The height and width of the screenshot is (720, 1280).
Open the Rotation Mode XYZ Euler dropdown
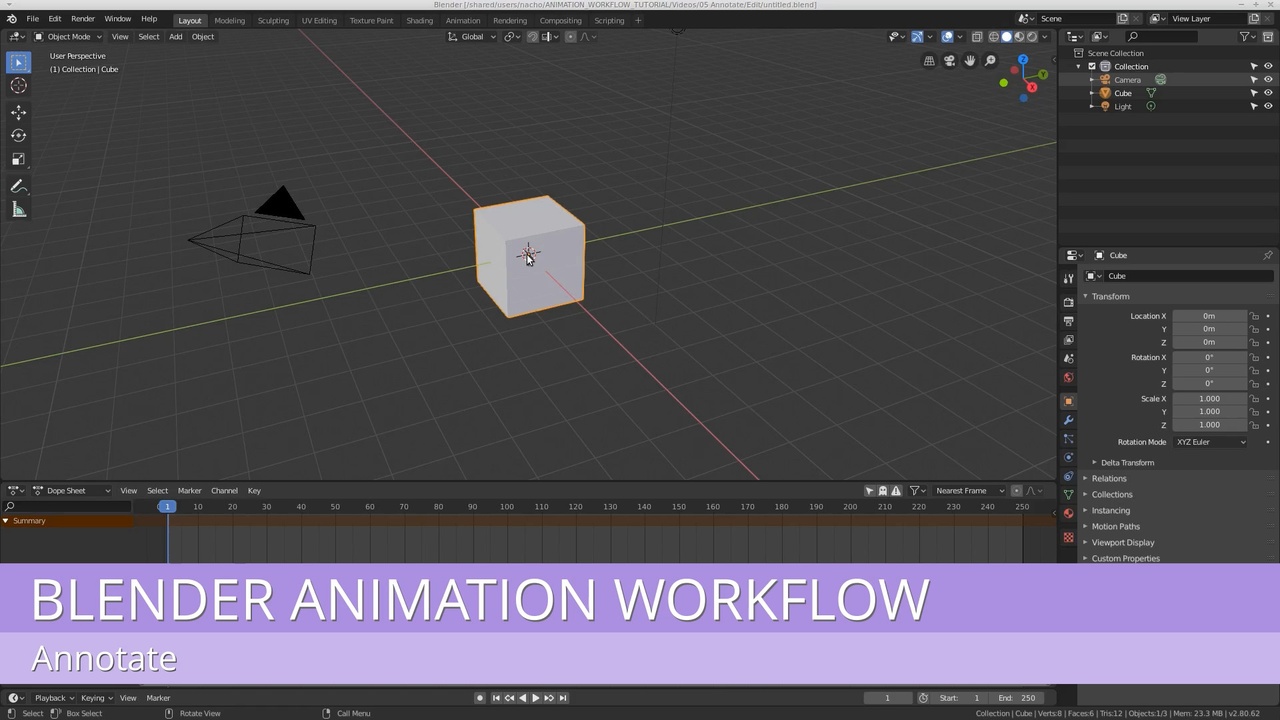pyautogui.click(x=1211, y=442)
